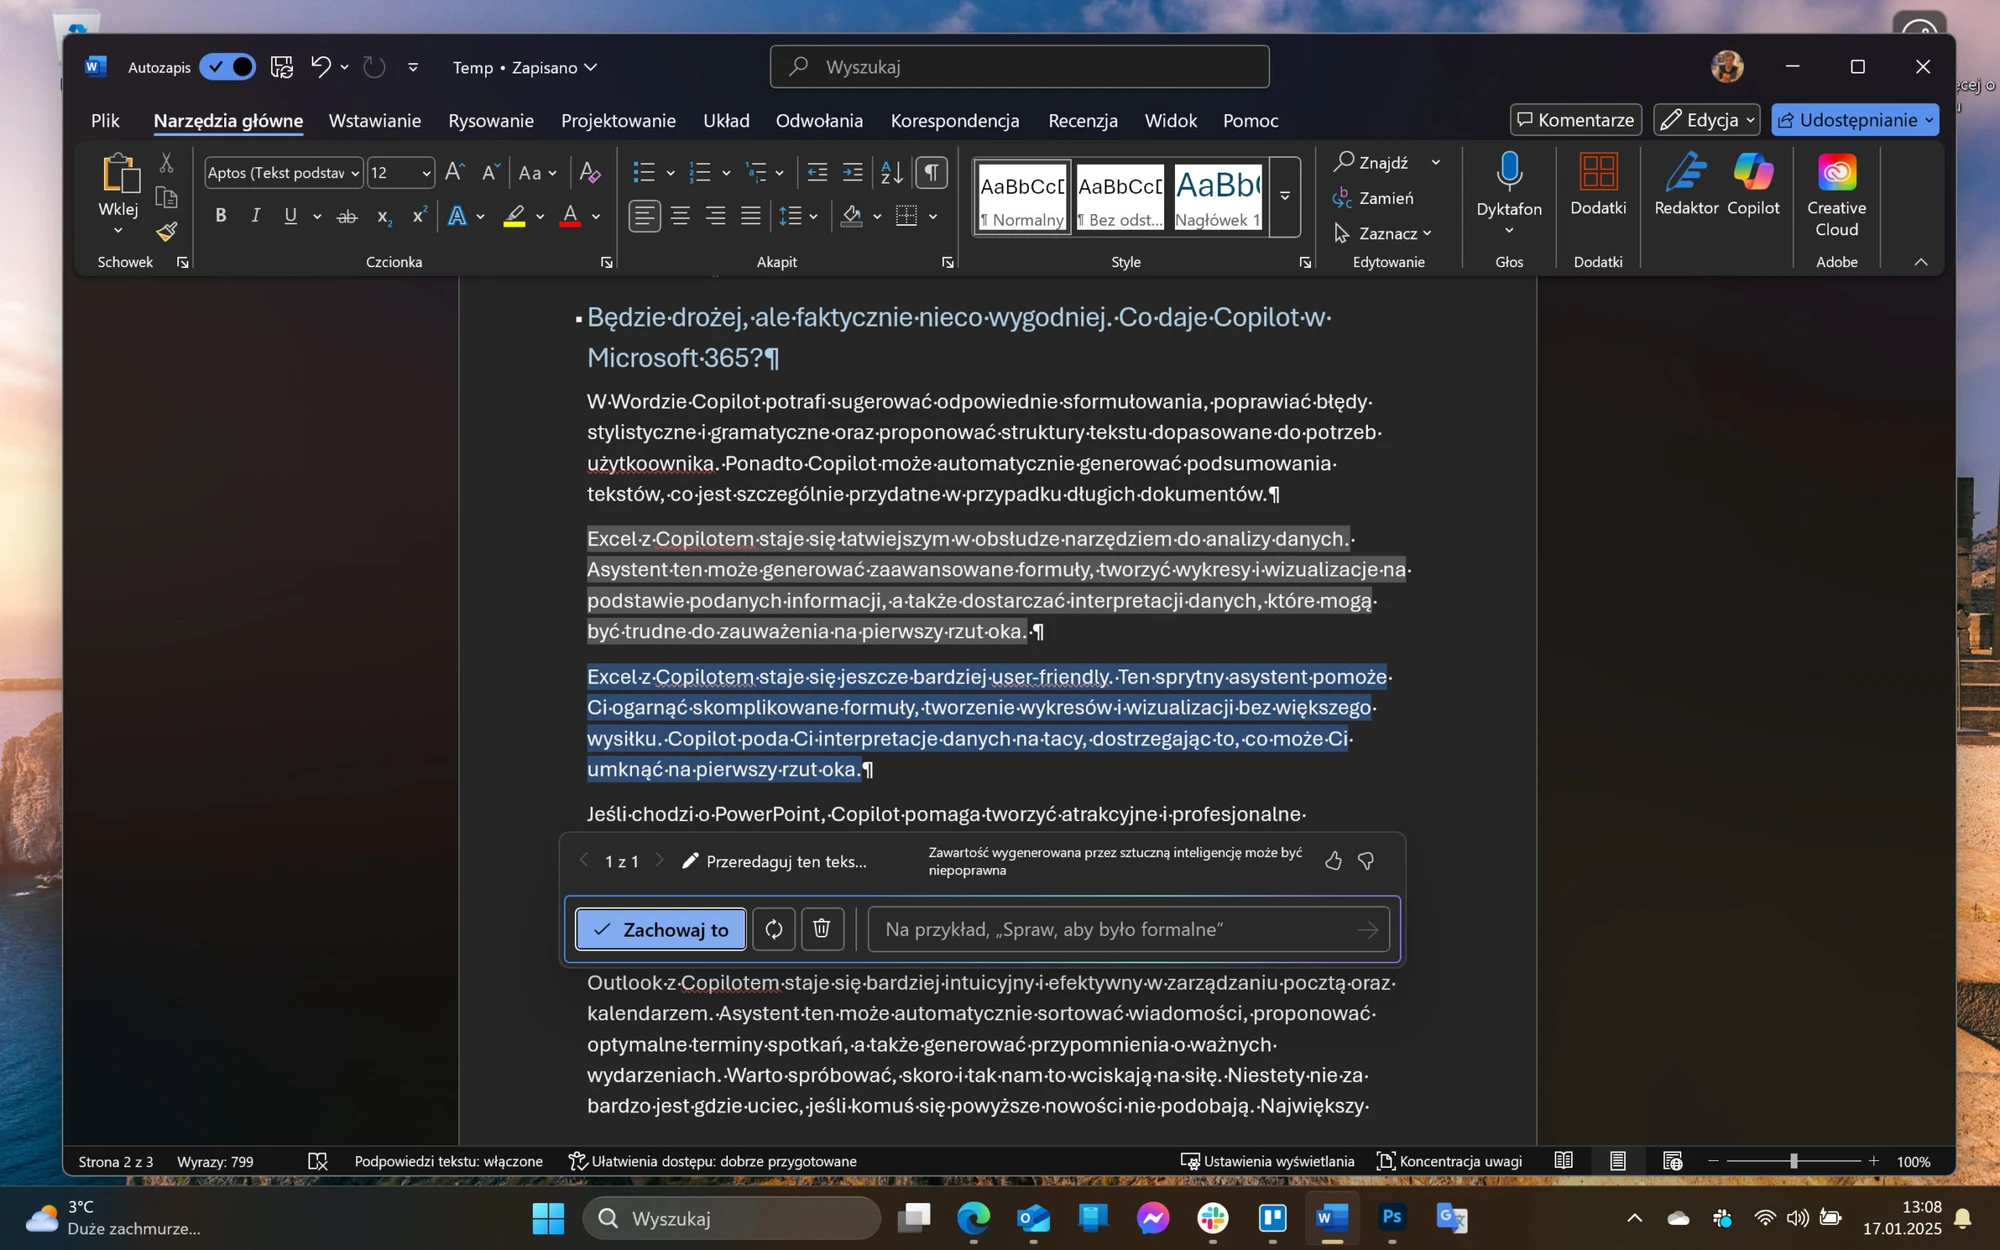Open the change case Aa dropdown
The image size is (2000, 1250).
(538, 172)
